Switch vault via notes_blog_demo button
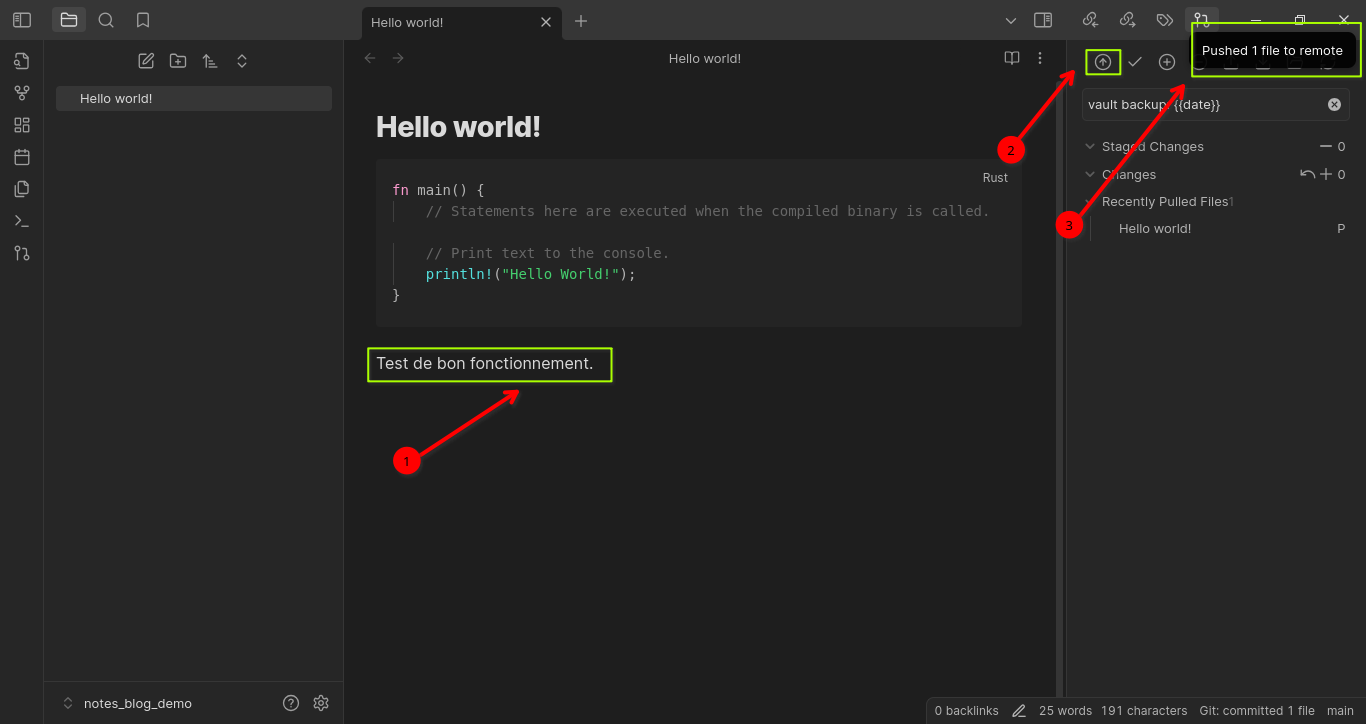The image size is (1366, 724). point(128,703)
